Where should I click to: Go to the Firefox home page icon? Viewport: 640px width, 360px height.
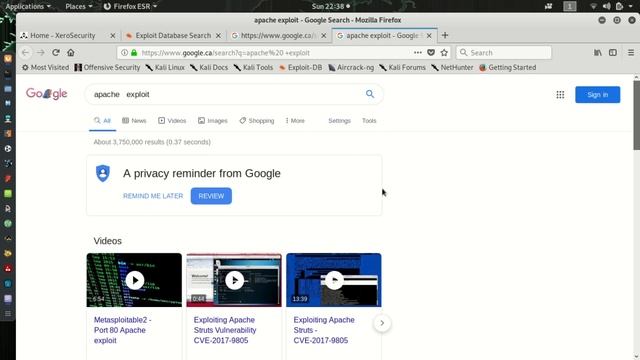(71, 52)
